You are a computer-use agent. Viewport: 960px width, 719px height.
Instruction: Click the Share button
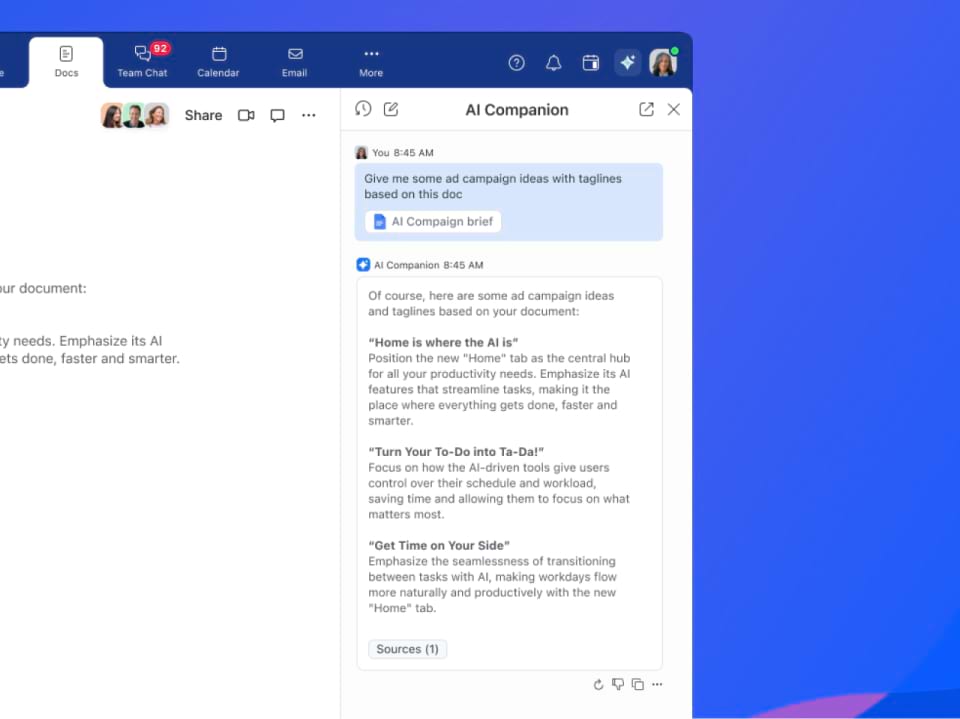coord(203,115)
